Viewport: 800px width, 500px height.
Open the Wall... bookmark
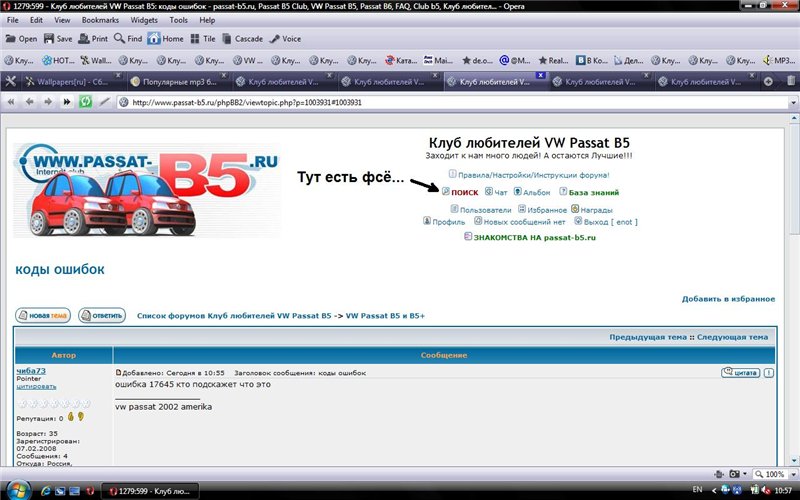click(x=95, y=60)
